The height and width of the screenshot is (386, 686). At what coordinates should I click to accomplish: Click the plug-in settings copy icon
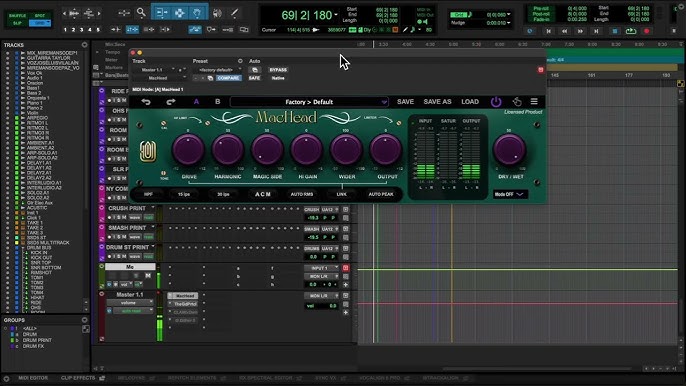click(x=210, y=78)
